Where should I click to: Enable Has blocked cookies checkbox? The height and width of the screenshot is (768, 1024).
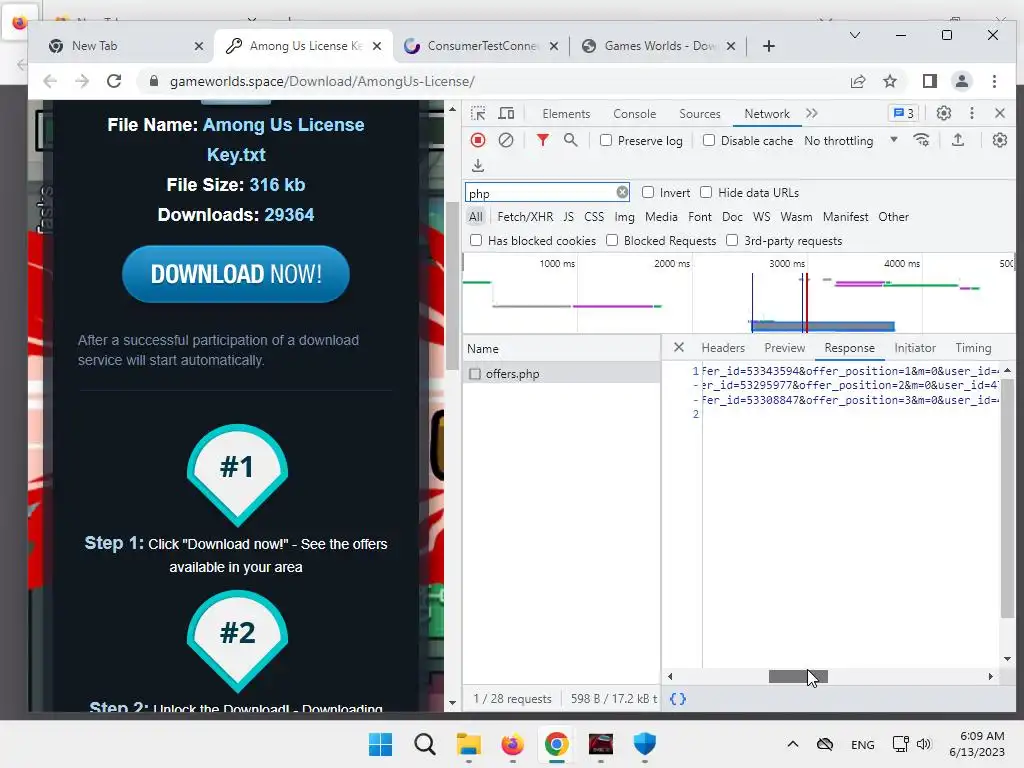pos(476,240)
